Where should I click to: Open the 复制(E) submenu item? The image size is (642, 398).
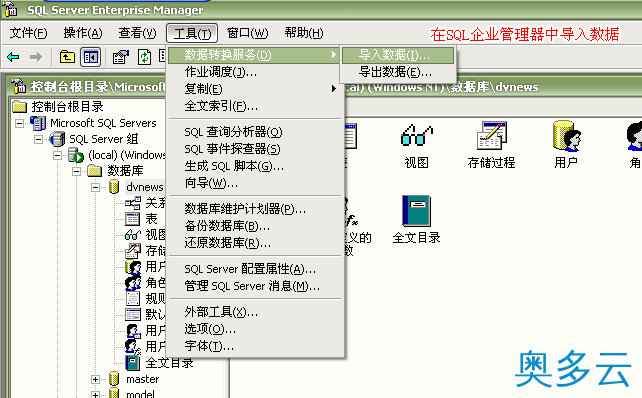coord(255,89)
